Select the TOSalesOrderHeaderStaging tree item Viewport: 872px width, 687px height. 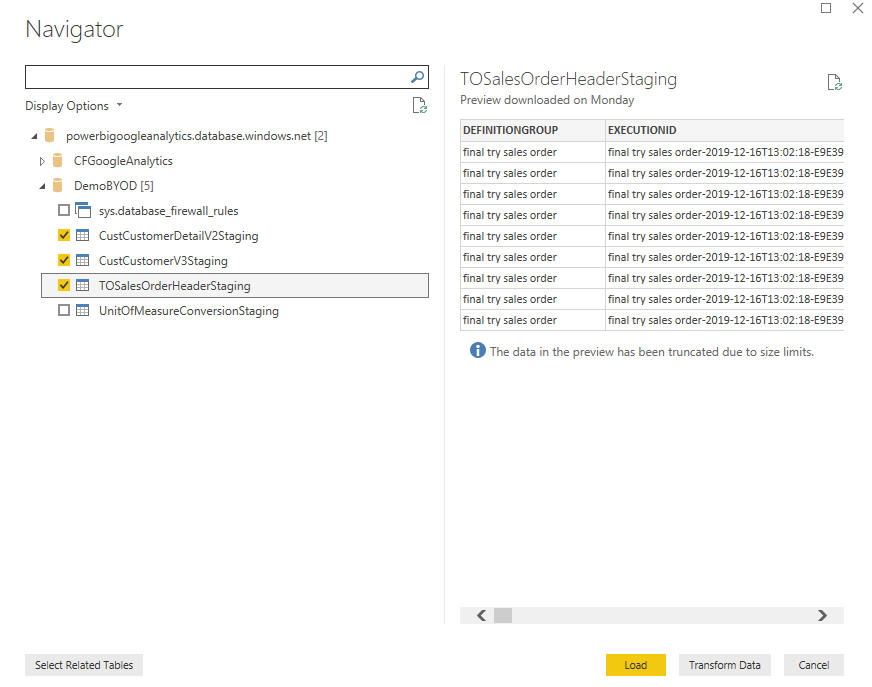click(235, 285)
